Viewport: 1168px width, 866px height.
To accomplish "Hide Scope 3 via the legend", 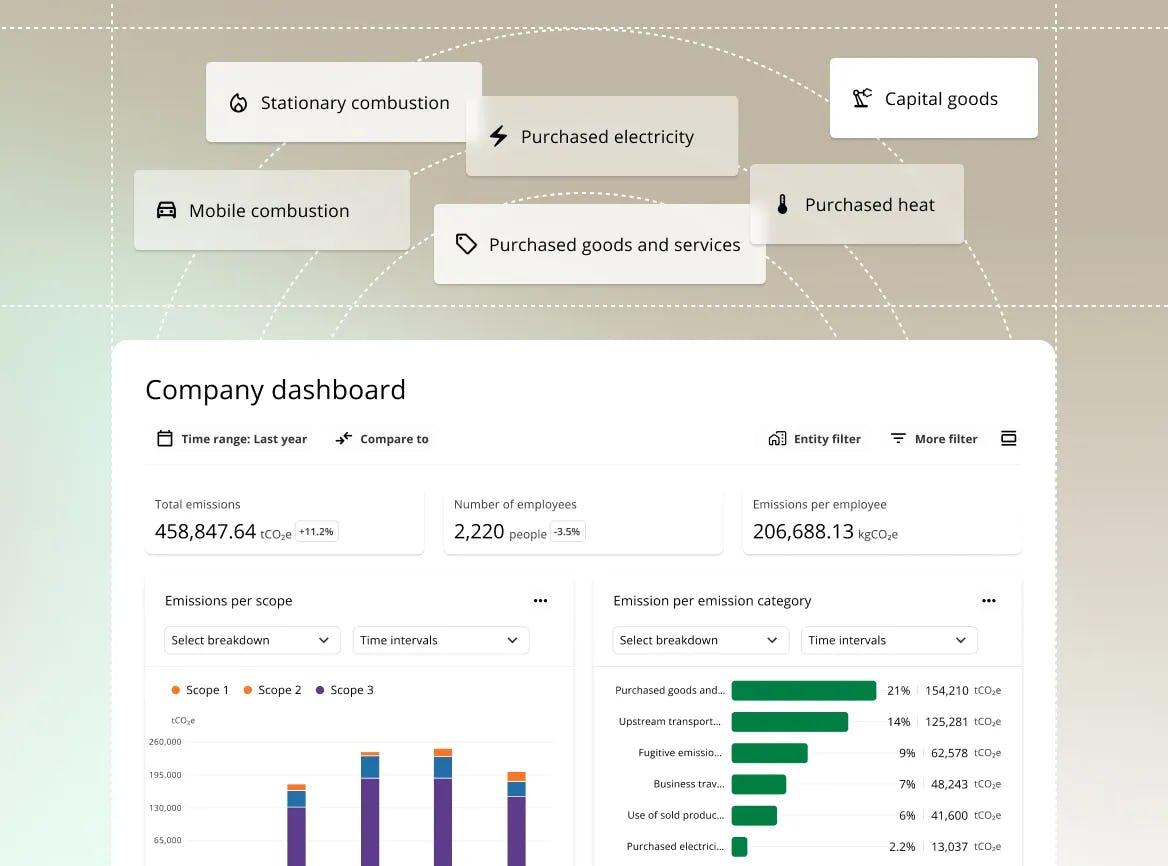I will [x=344, y=690].
